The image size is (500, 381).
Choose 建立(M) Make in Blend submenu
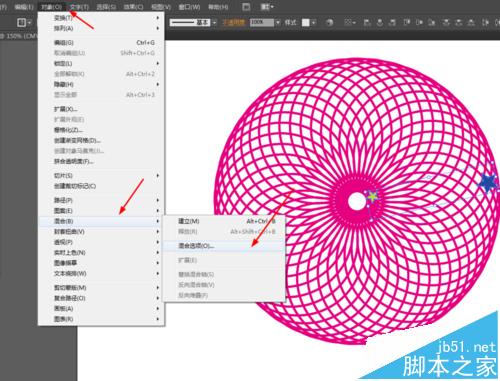click(x=224, y=221)
